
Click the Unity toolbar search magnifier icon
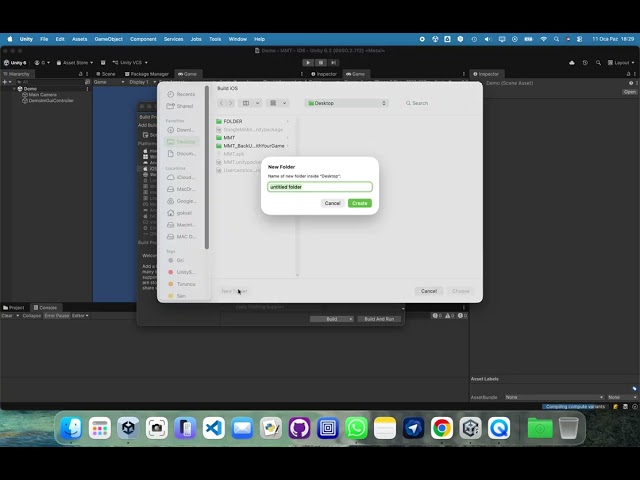coord(598,62)
